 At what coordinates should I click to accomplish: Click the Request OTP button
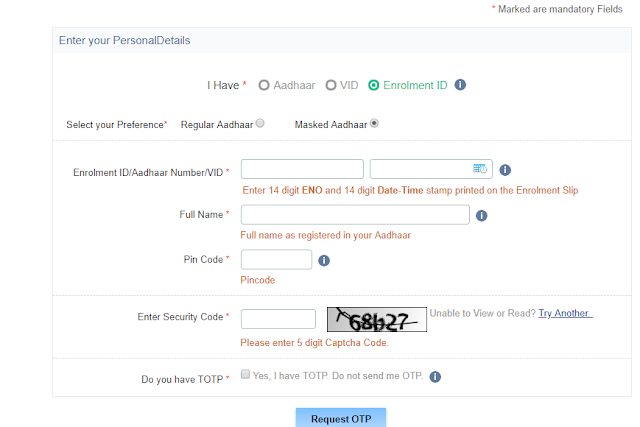(x=341, y=418)
